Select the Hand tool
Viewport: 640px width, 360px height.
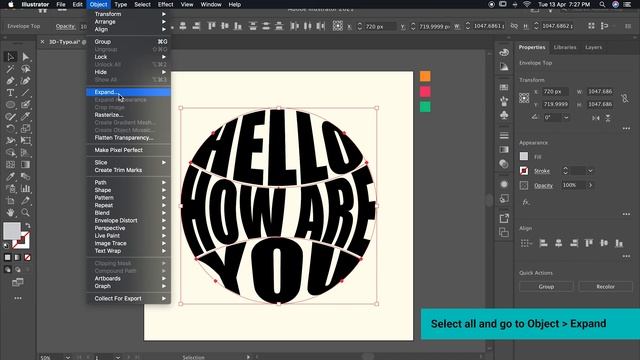click(x=10, y=213)
